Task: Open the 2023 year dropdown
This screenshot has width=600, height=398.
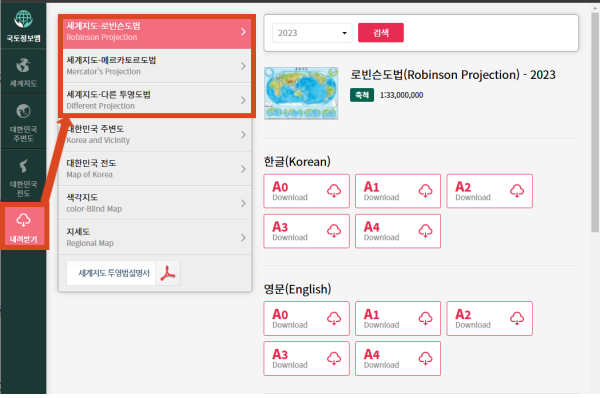Action: coord(312,33)
